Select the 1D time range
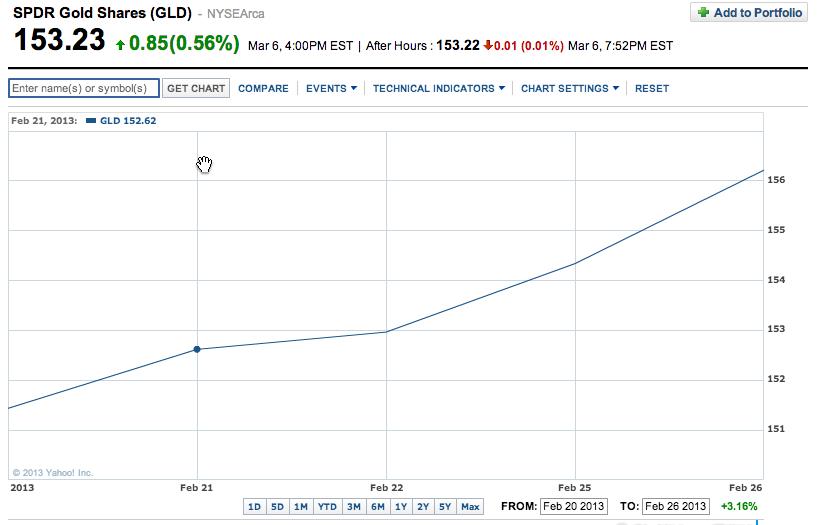The width and height of the screenshot is (821, 525). click(x=254, y=507)
